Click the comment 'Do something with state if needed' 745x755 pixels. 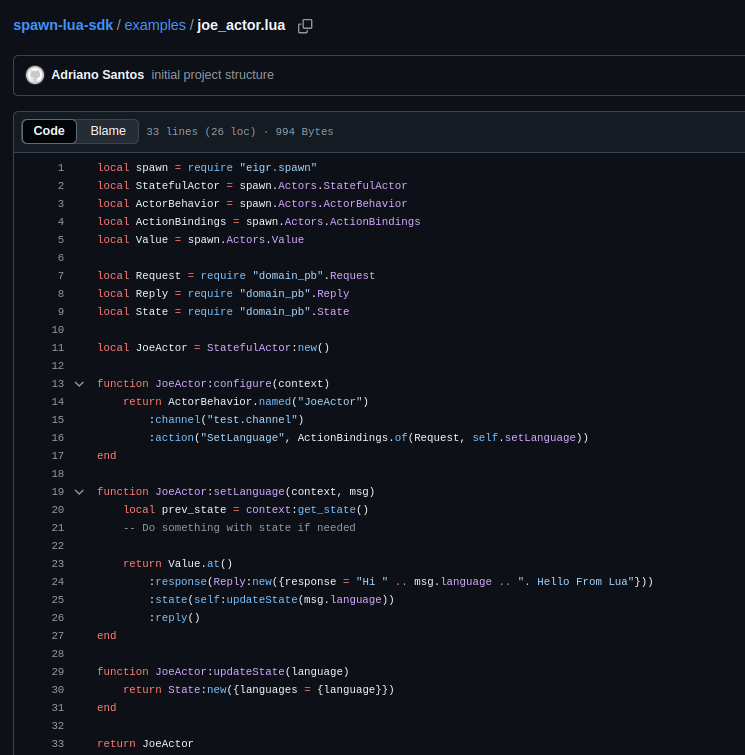coord(239,528)
